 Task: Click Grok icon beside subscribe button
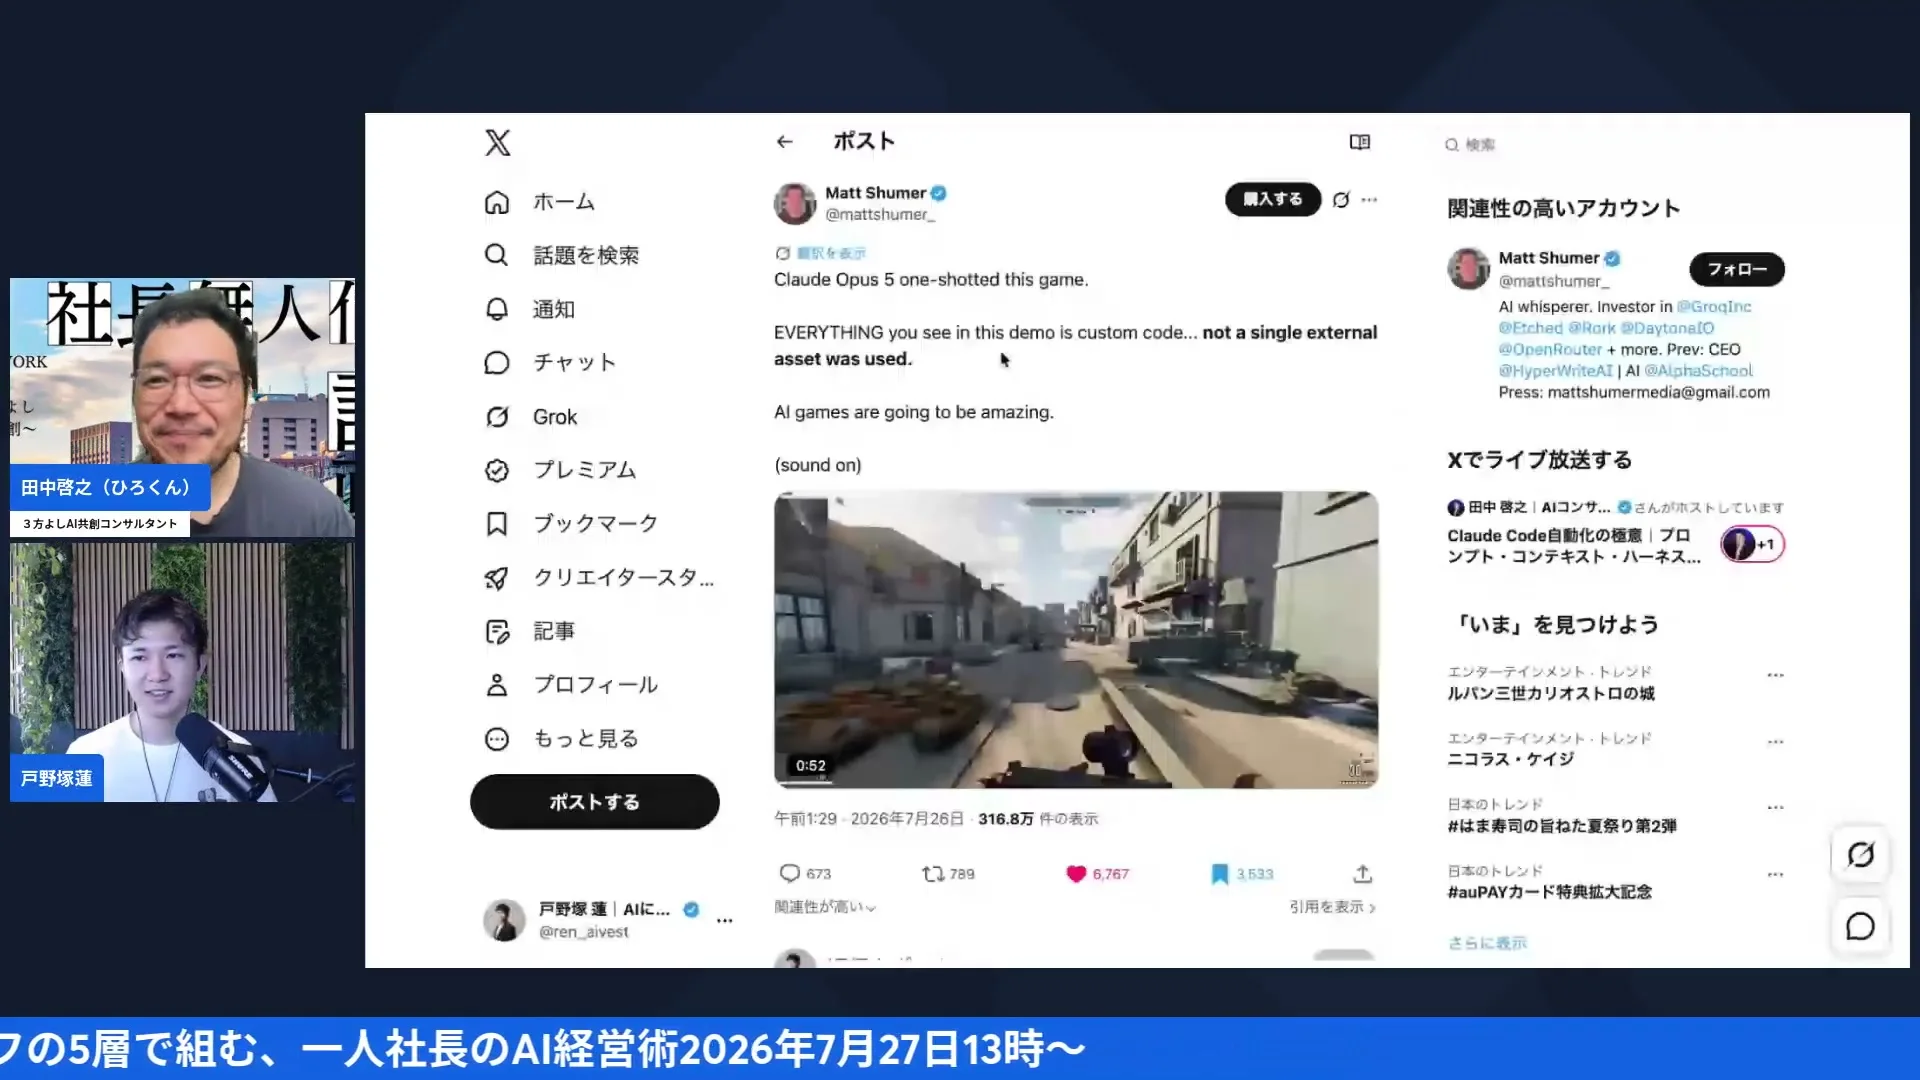pyautogui.click(x=1341, y=200)
